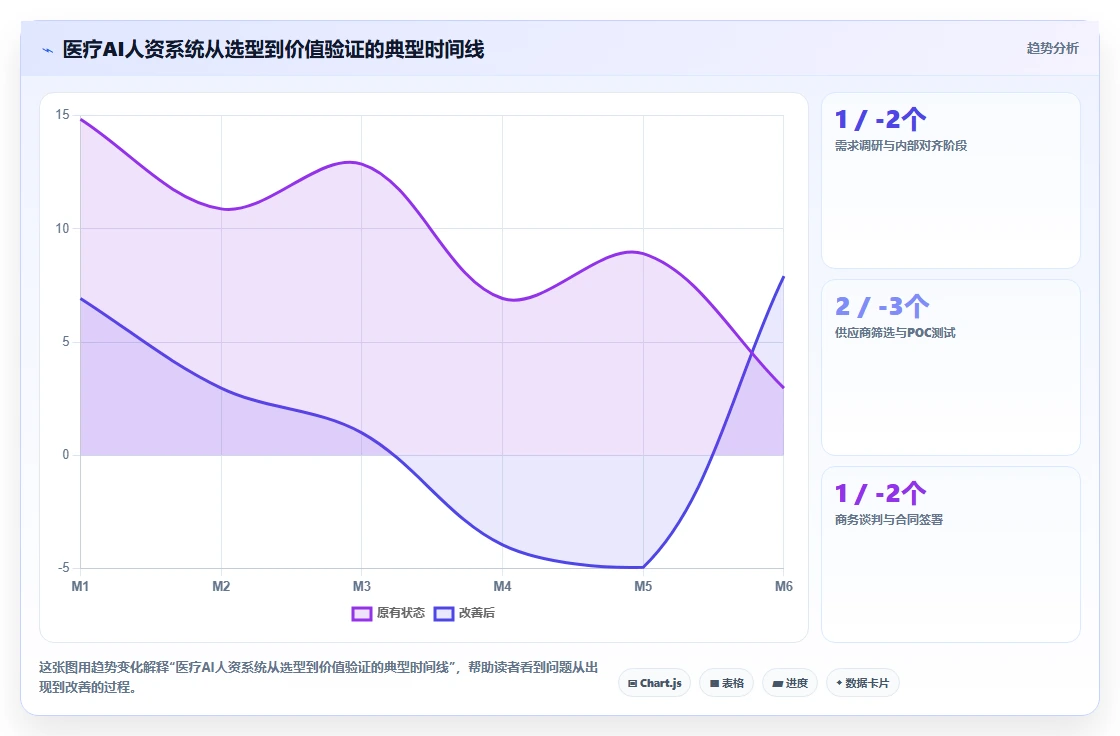
Task: Select the 表格 tag chip
Action: click(x=726, y=683)
